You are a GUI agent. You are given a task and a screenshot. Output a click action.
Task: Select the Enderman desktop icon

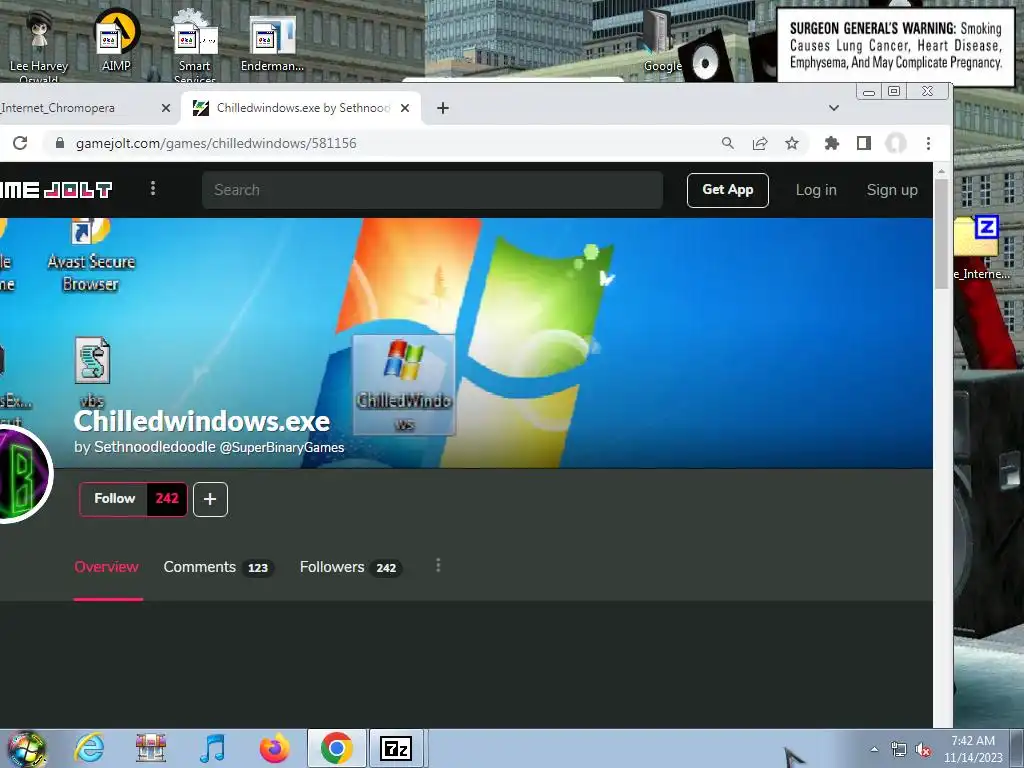[272, 43]
